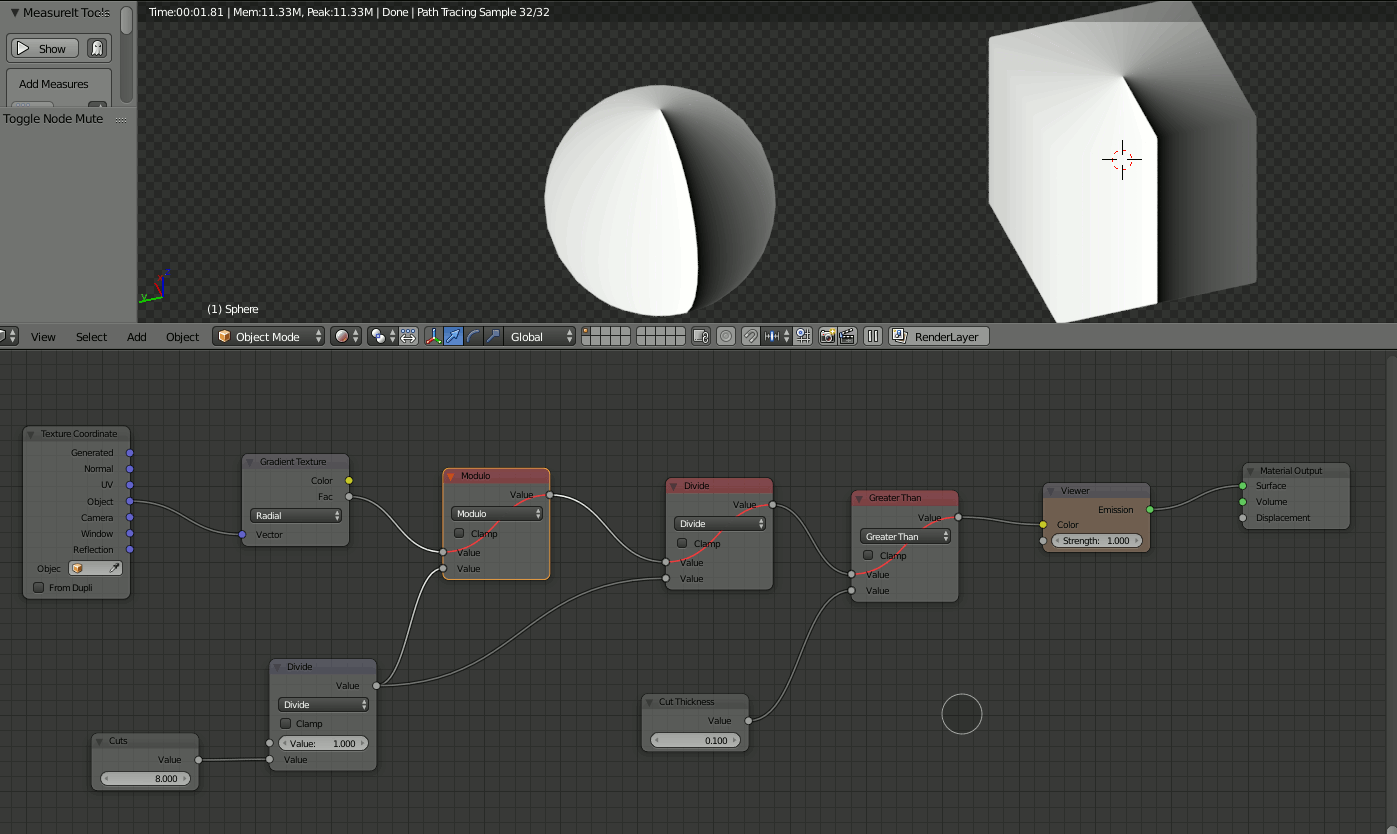
Task: Enable the snap magnet icon
Action: pyautogui.click(x=749, y=336)
